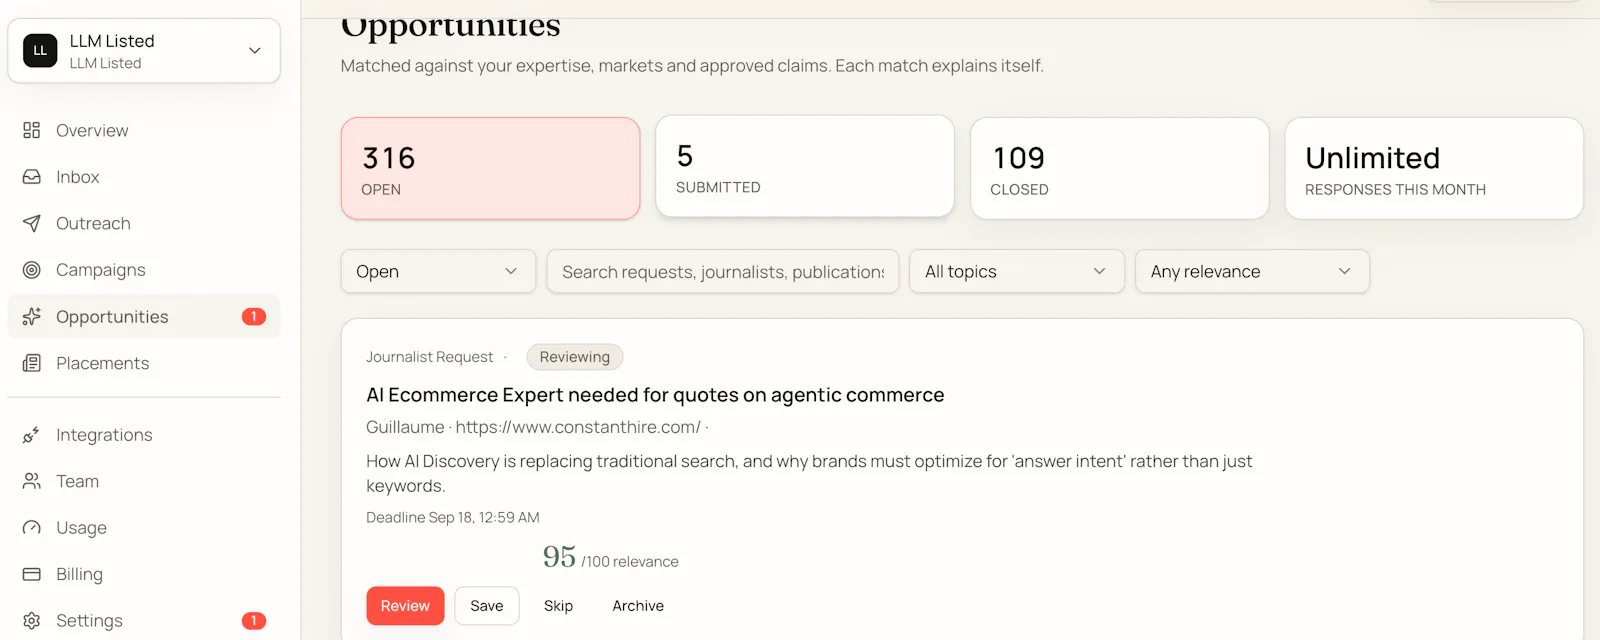The height and width of the screenshot is (640, 1600).
Task: Click the Reviewing status tag
Action: (x=575, y=357)
